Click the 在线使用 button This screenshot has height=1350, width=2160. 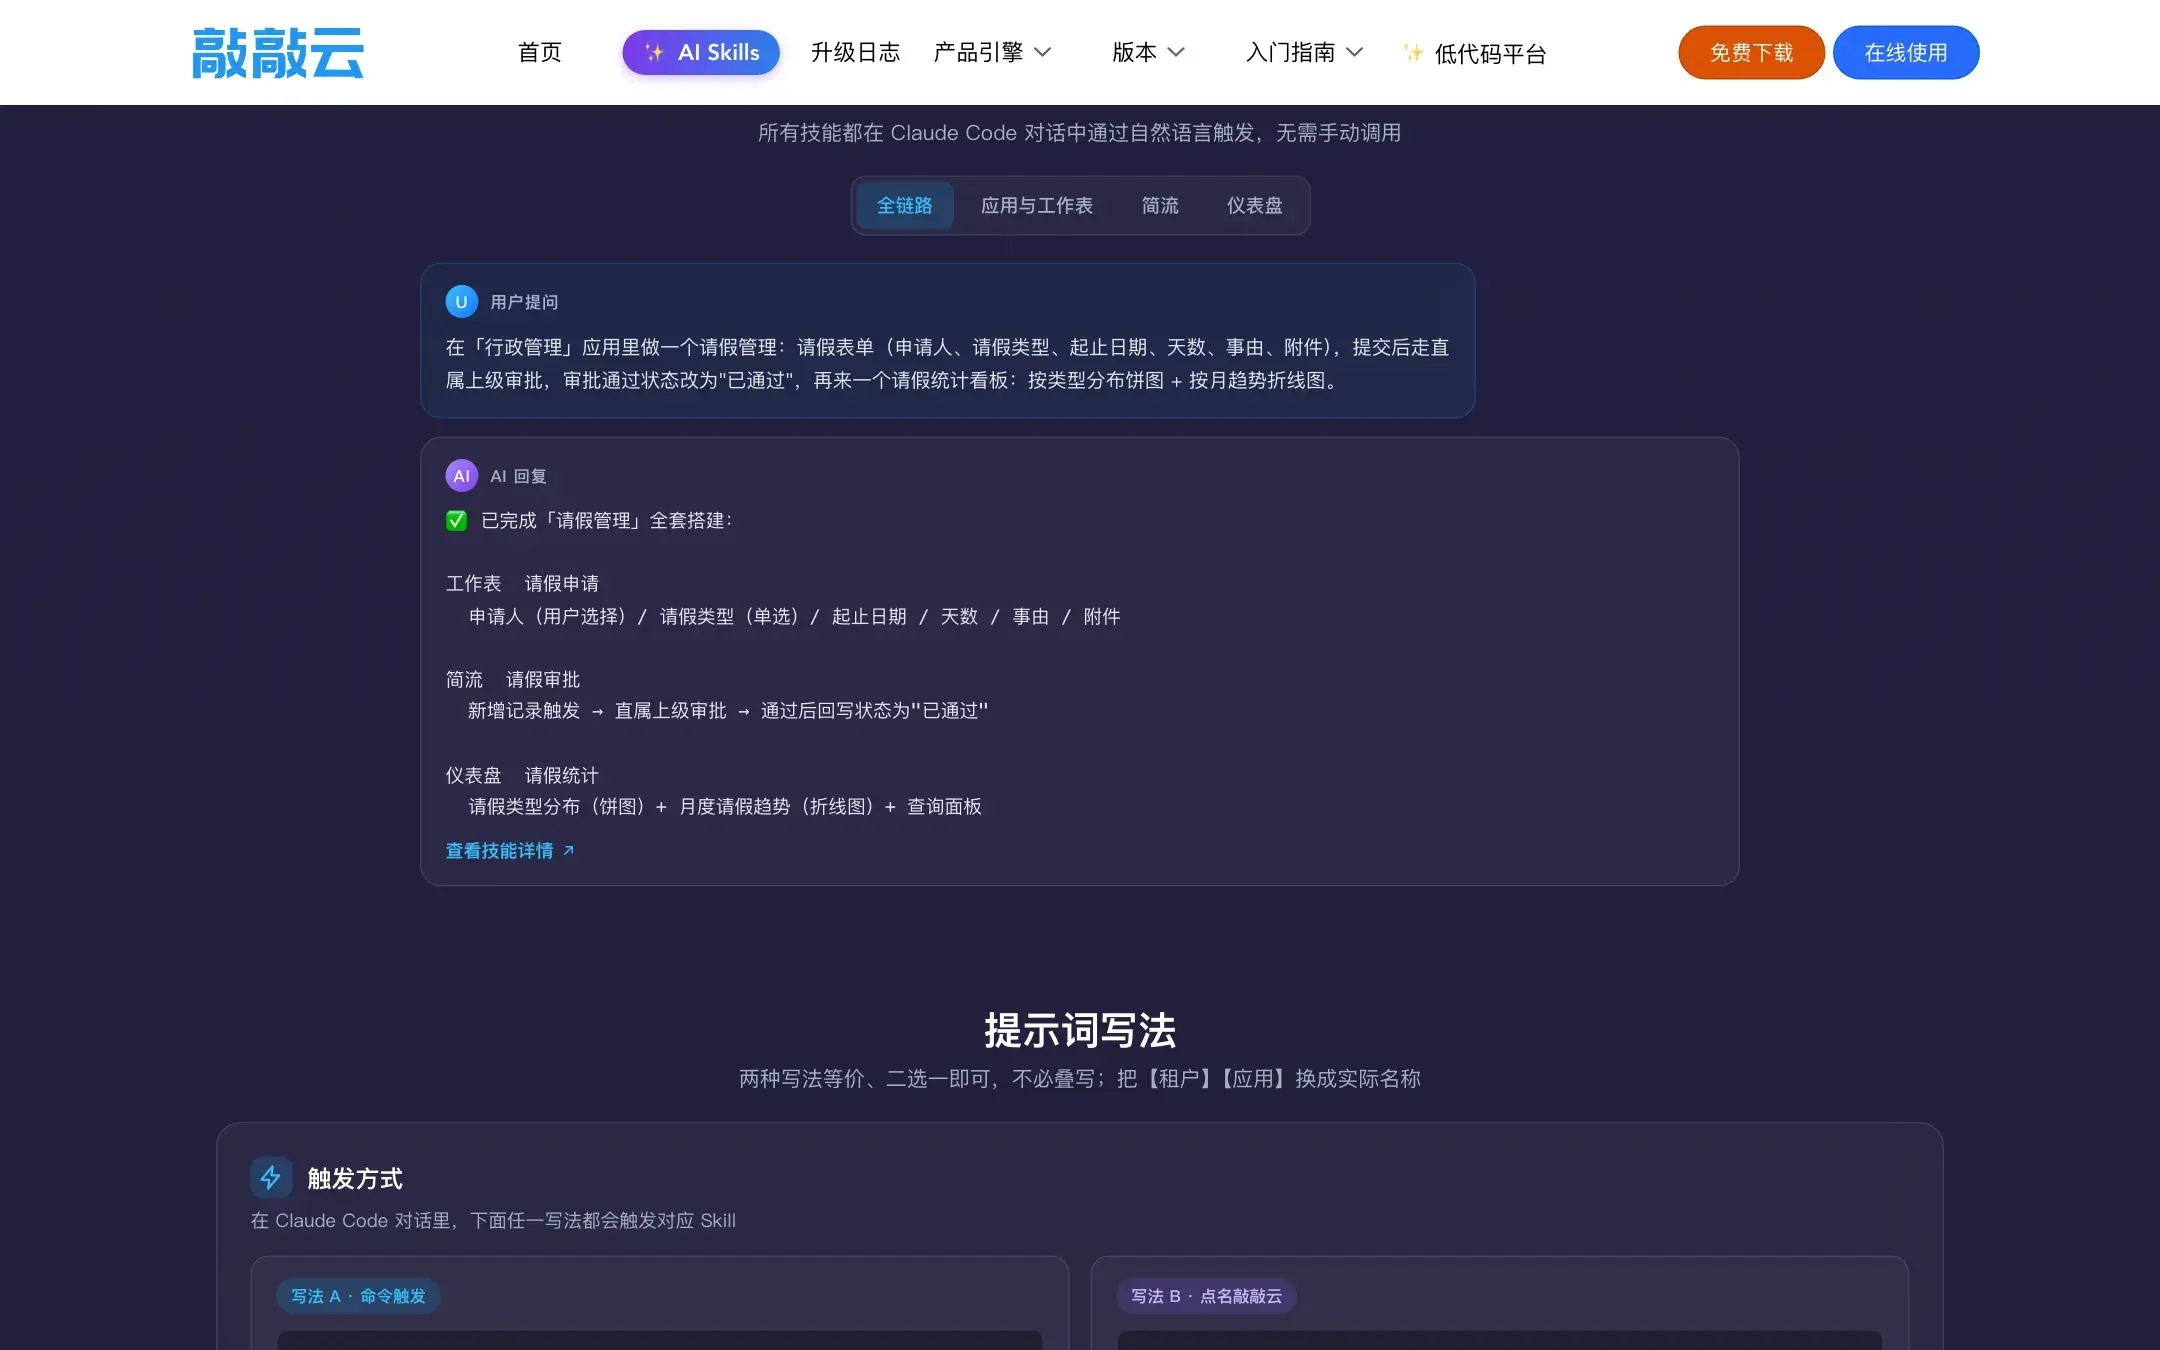1906,52
